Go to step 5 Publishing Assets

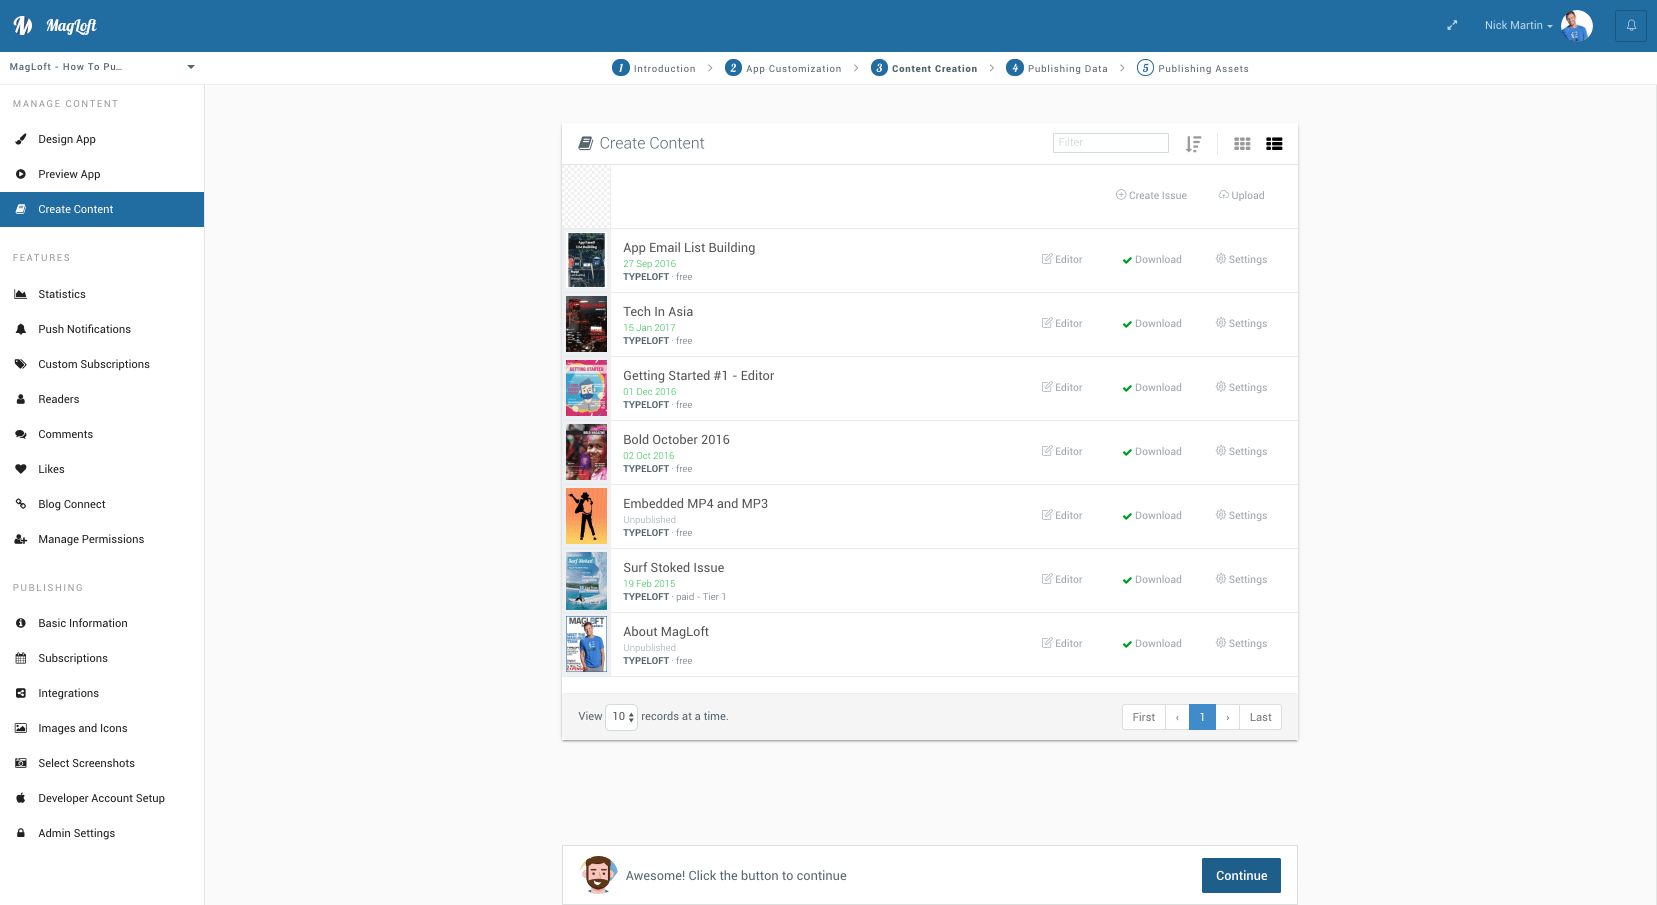click(1193, 68)
